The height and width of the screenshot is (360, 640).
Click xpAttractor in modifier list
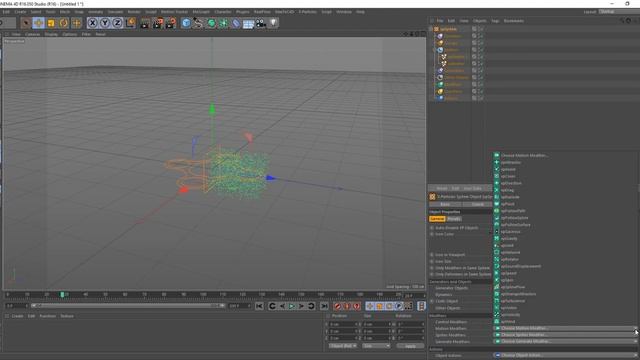click(x=511, y=162)
